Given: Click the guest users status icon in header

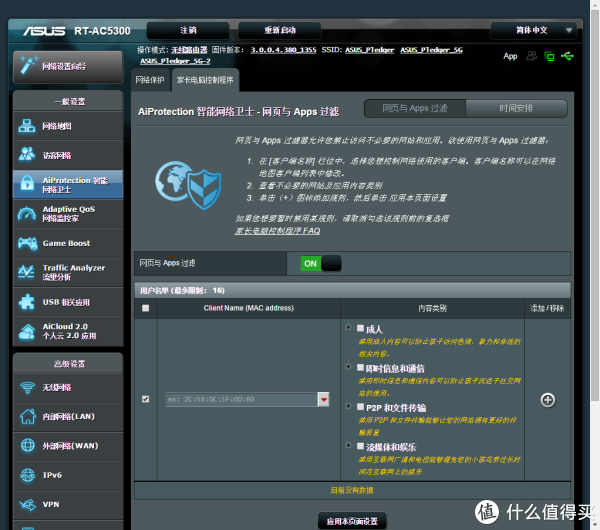Looking at the screenshot, I should [531, 56].
